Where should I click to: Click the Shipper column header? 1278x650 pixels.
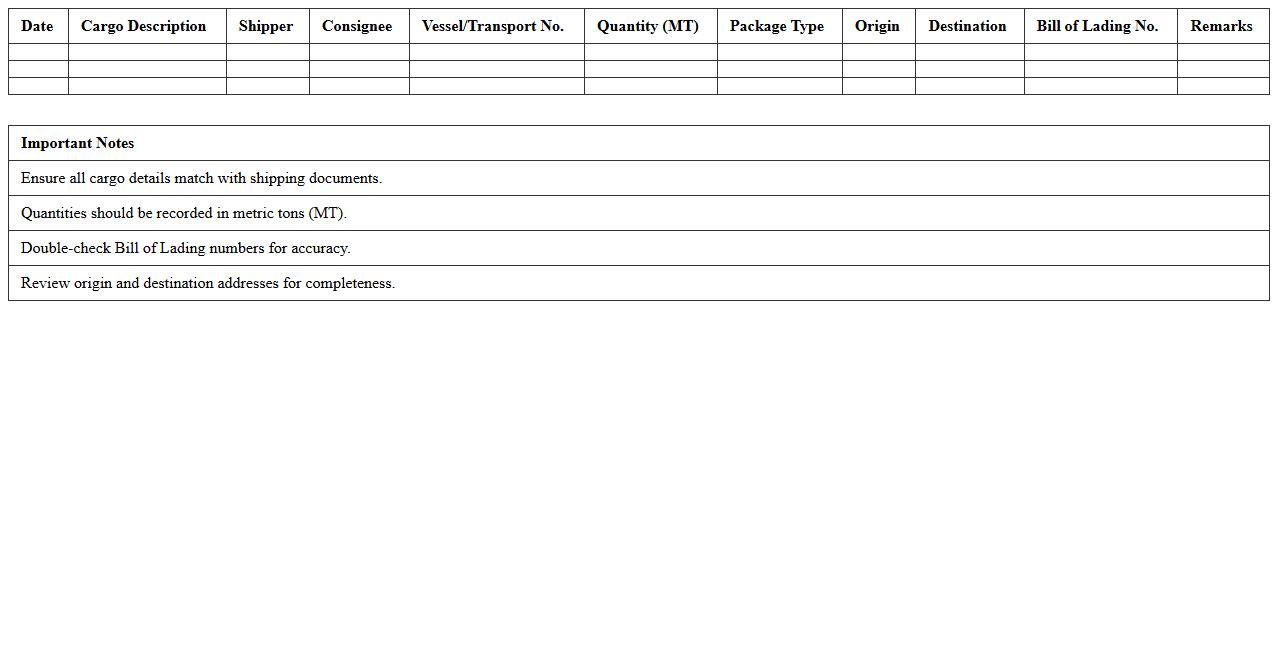266,26
